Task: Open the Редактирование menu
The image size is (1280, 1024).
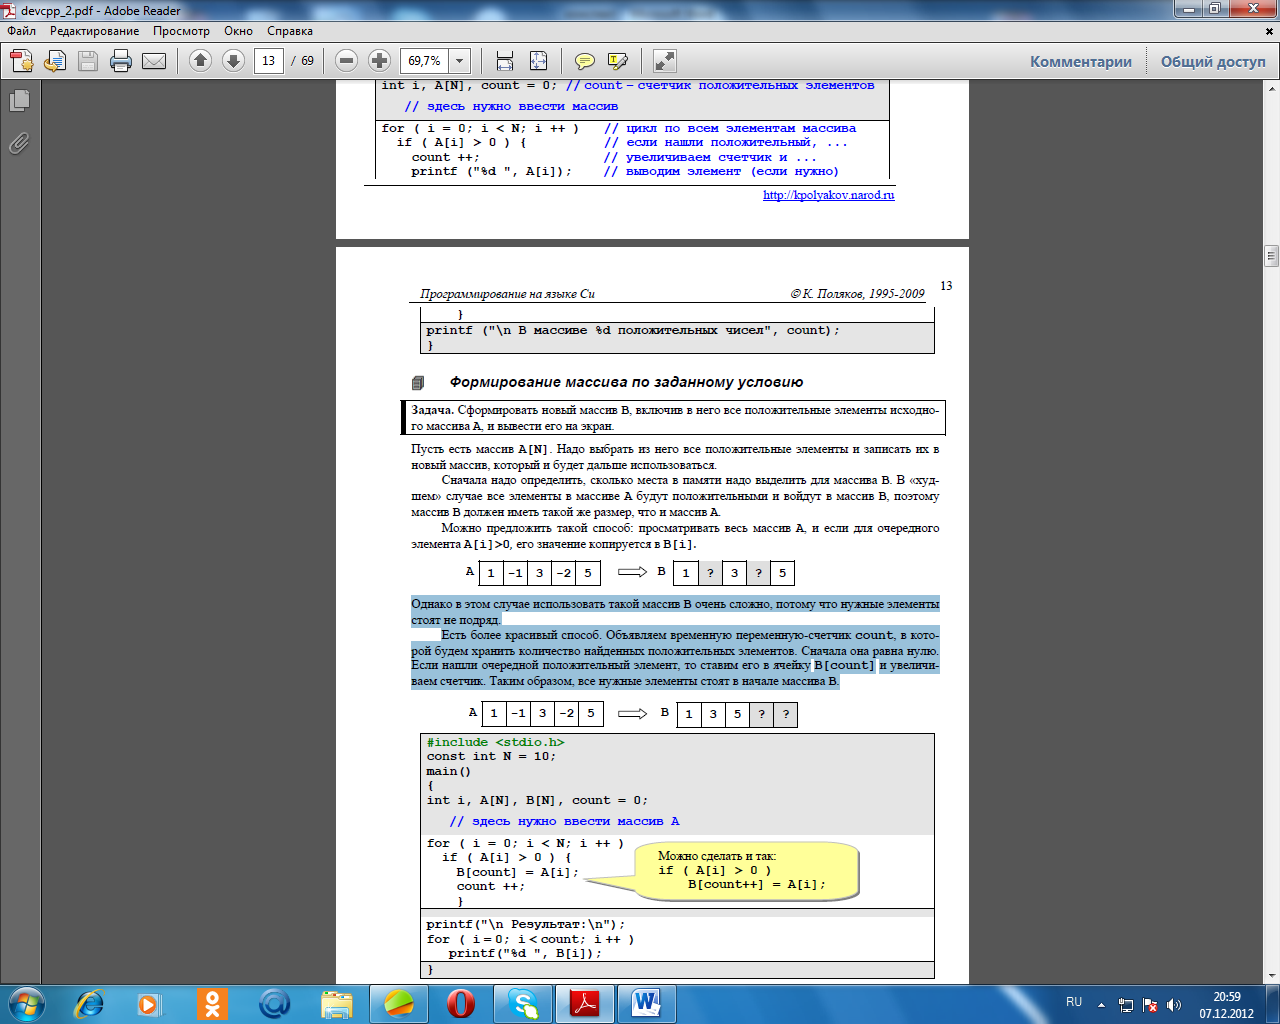Action: (x=95, y=31)
